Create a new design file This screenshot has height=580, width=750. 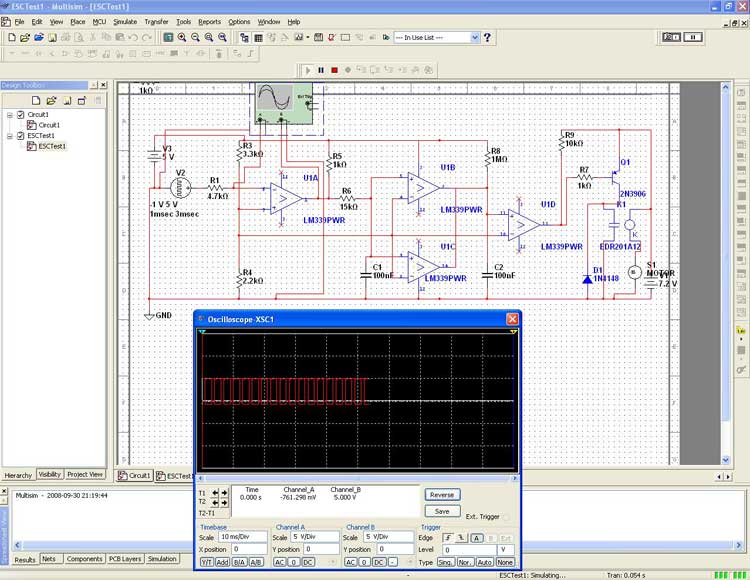tap(12, 37)
